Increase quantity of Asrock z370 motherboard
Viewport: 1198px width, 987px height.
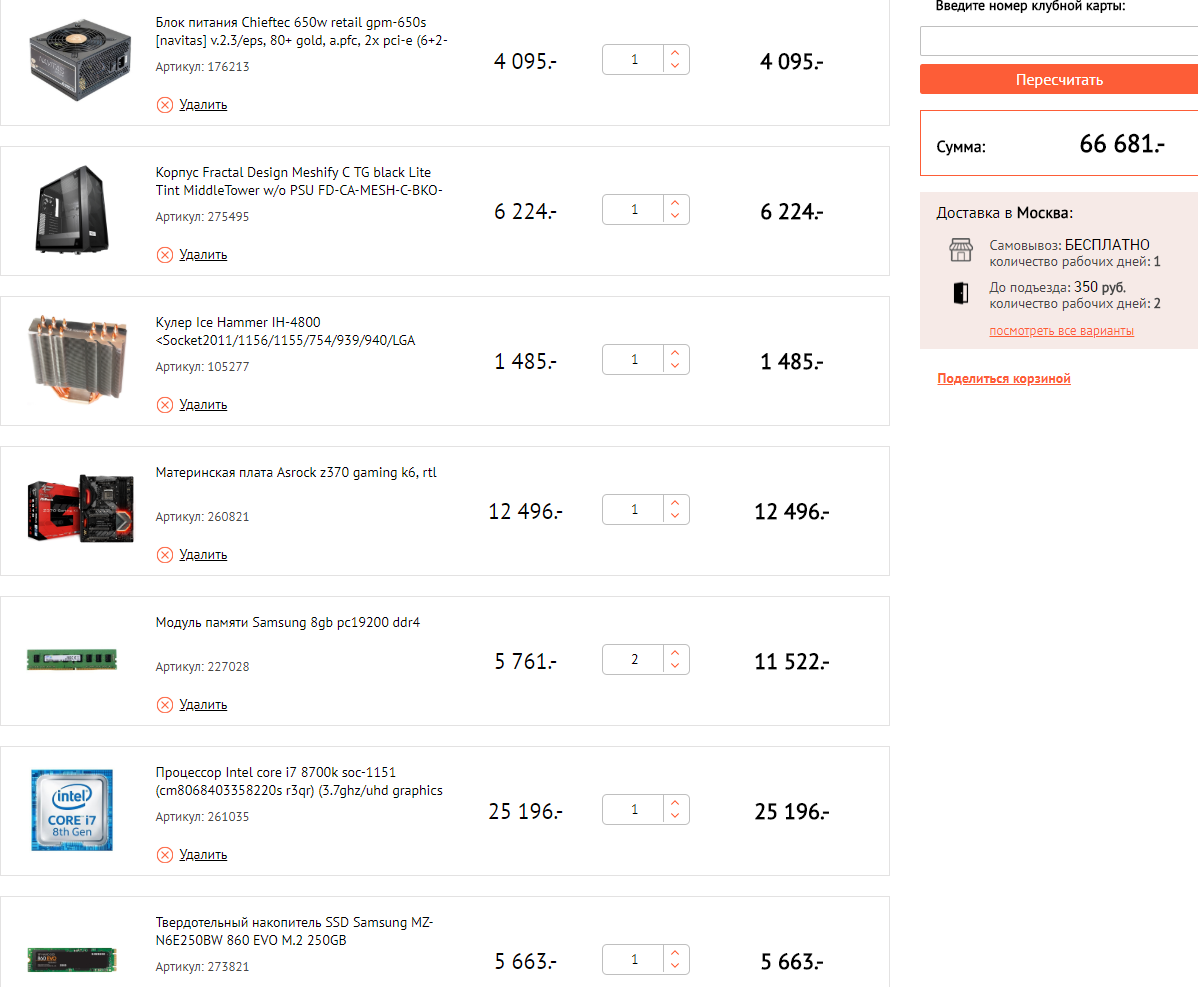676,503
